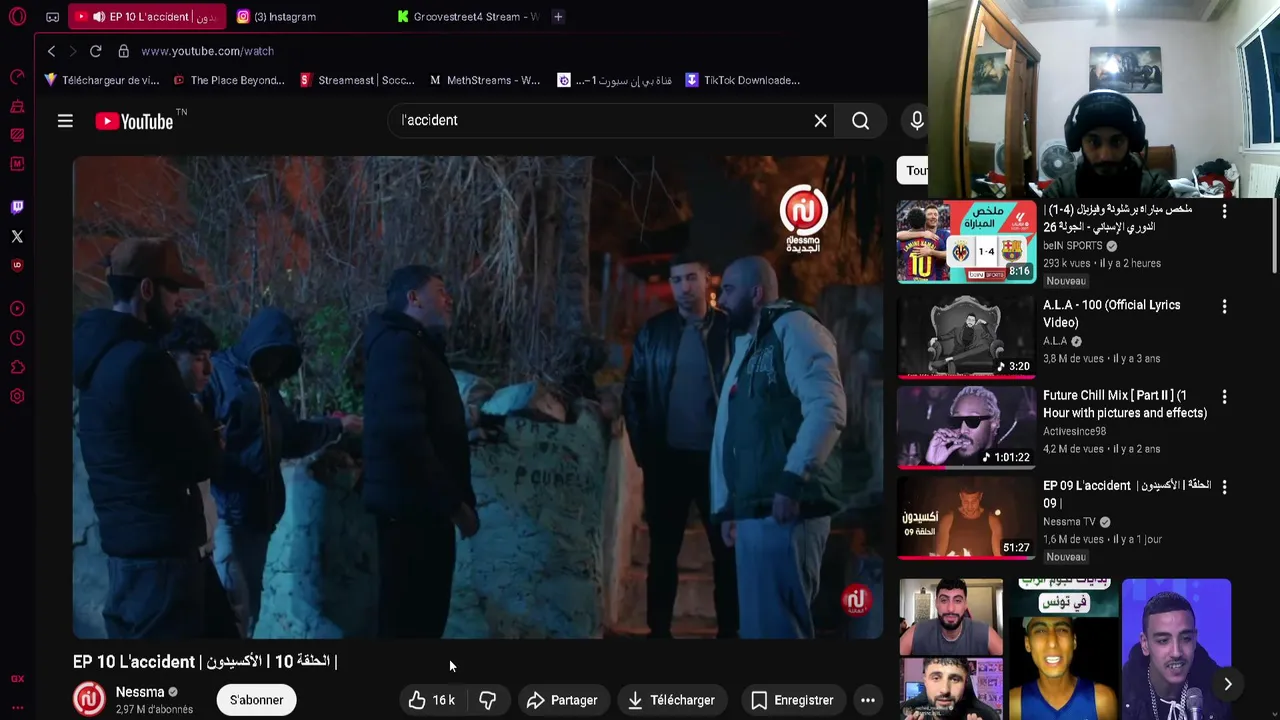
Task: Open Nessma channel avatar
Action: click(89, 699)
